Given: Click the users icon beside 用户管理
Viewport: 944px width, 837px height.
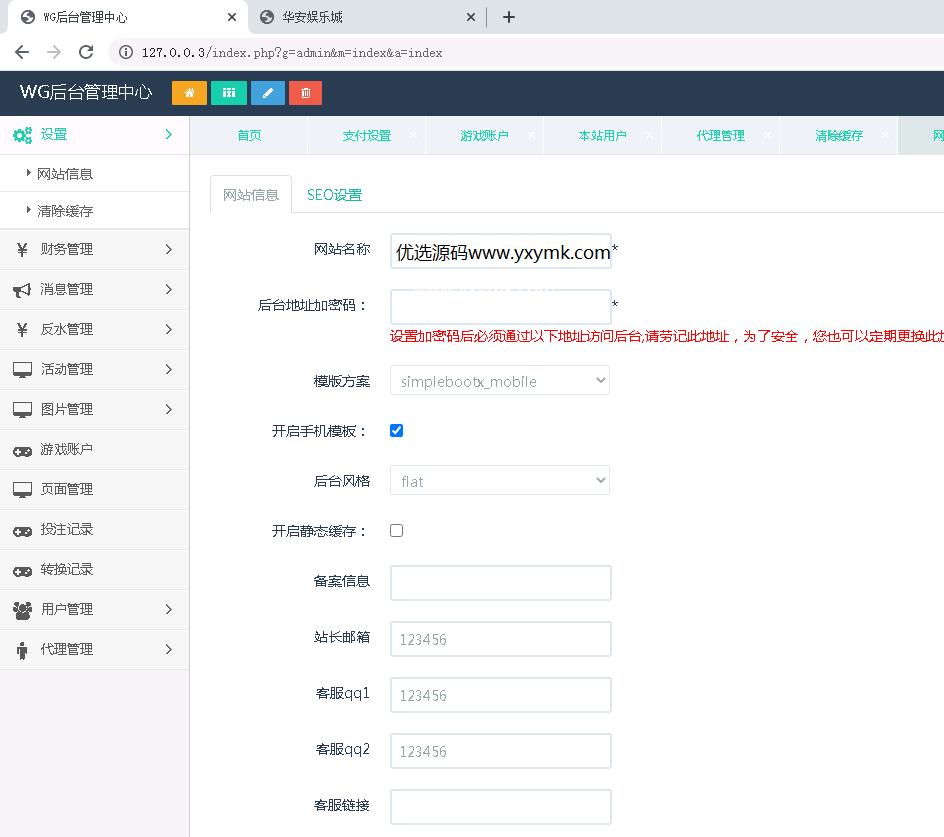Looking at the screenshot, I should (22, 610).
